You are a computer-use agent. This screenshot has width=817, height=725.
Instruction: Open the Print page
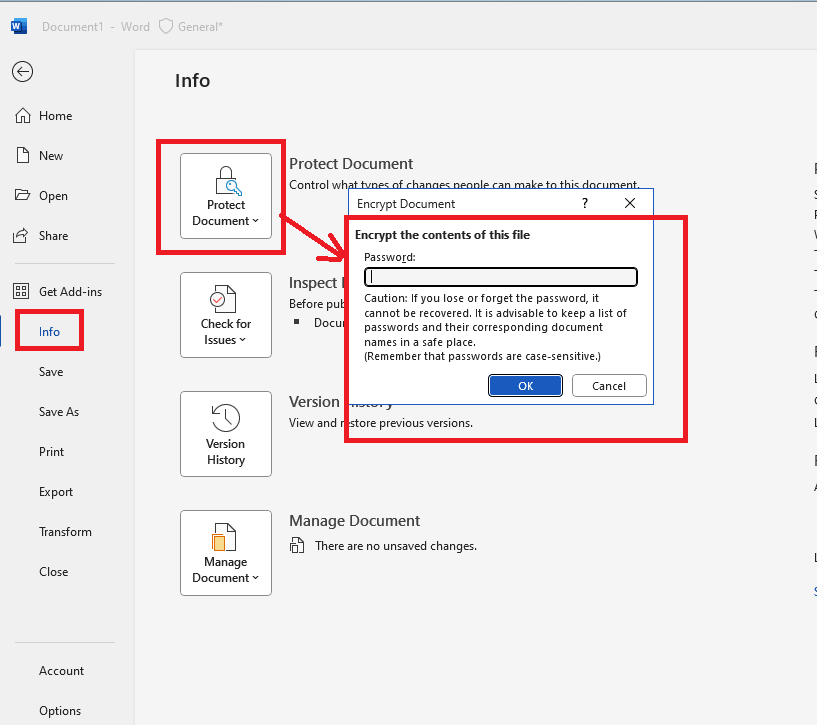click(x=52, y=452)
